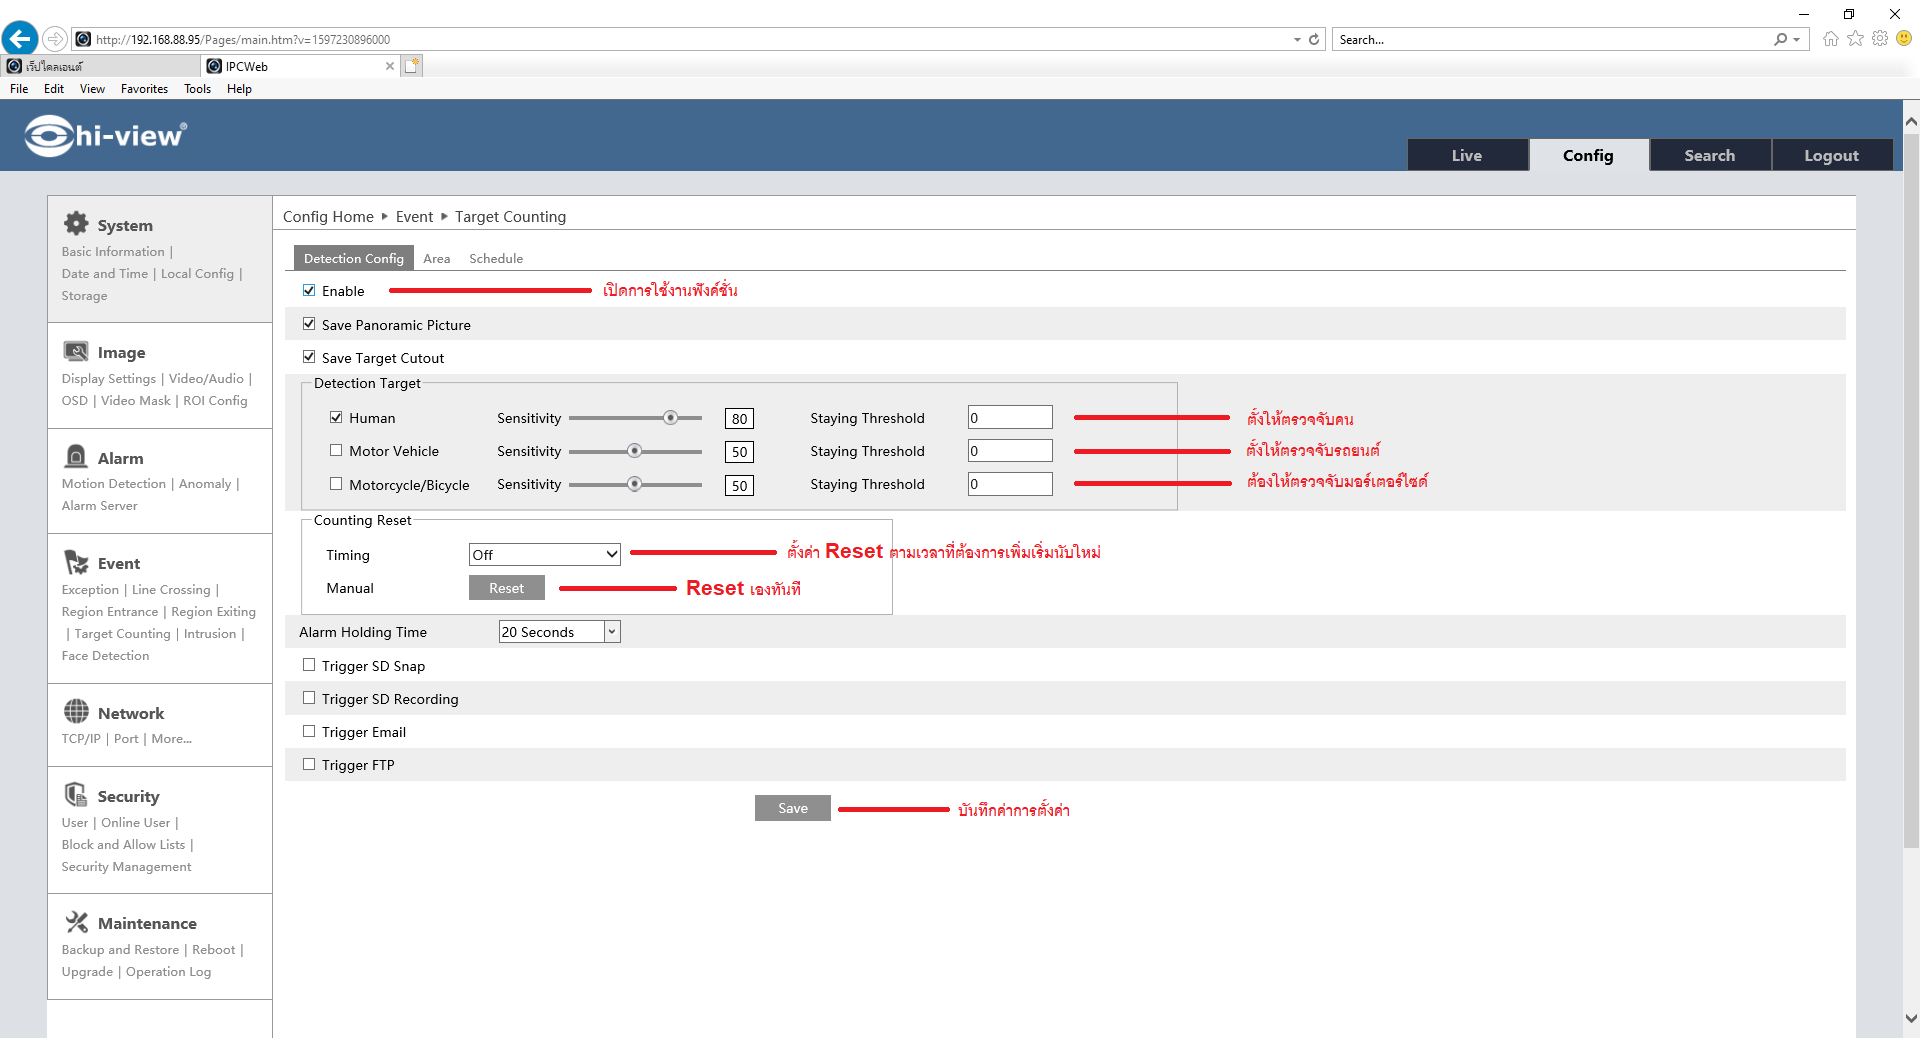The width and height of the screenshot is (1920, 1038).
Task: Uncheck the Save Panoramic Picture checkbox
Action: (309, 324)
